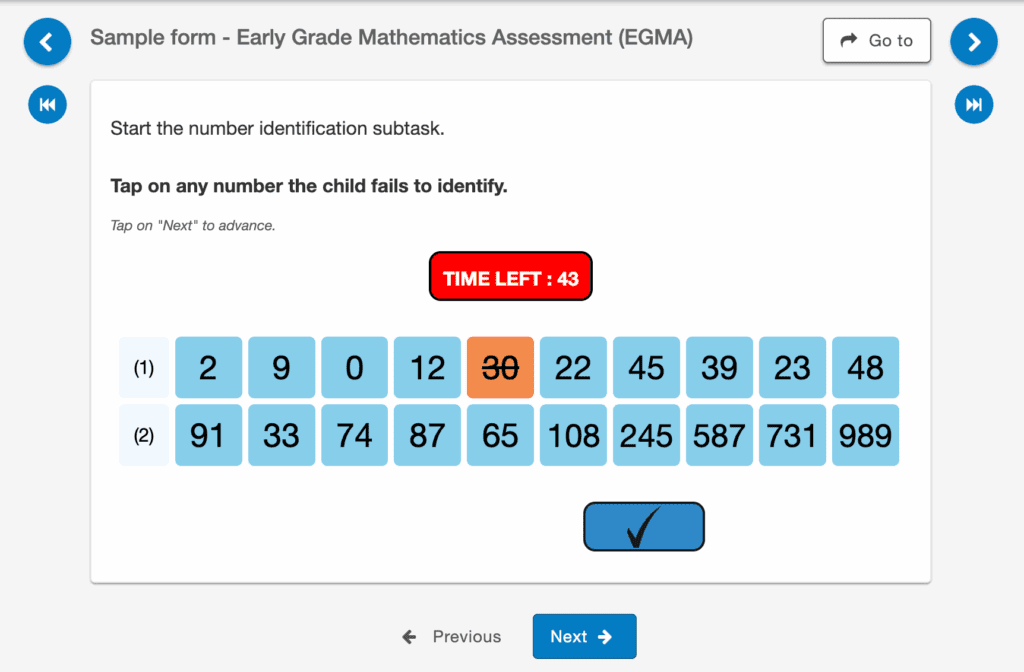Viewport: 1024px width, 672px height.
Task: Select the number 45 tile
Action: pyautogui.click(x=646, y=368)
